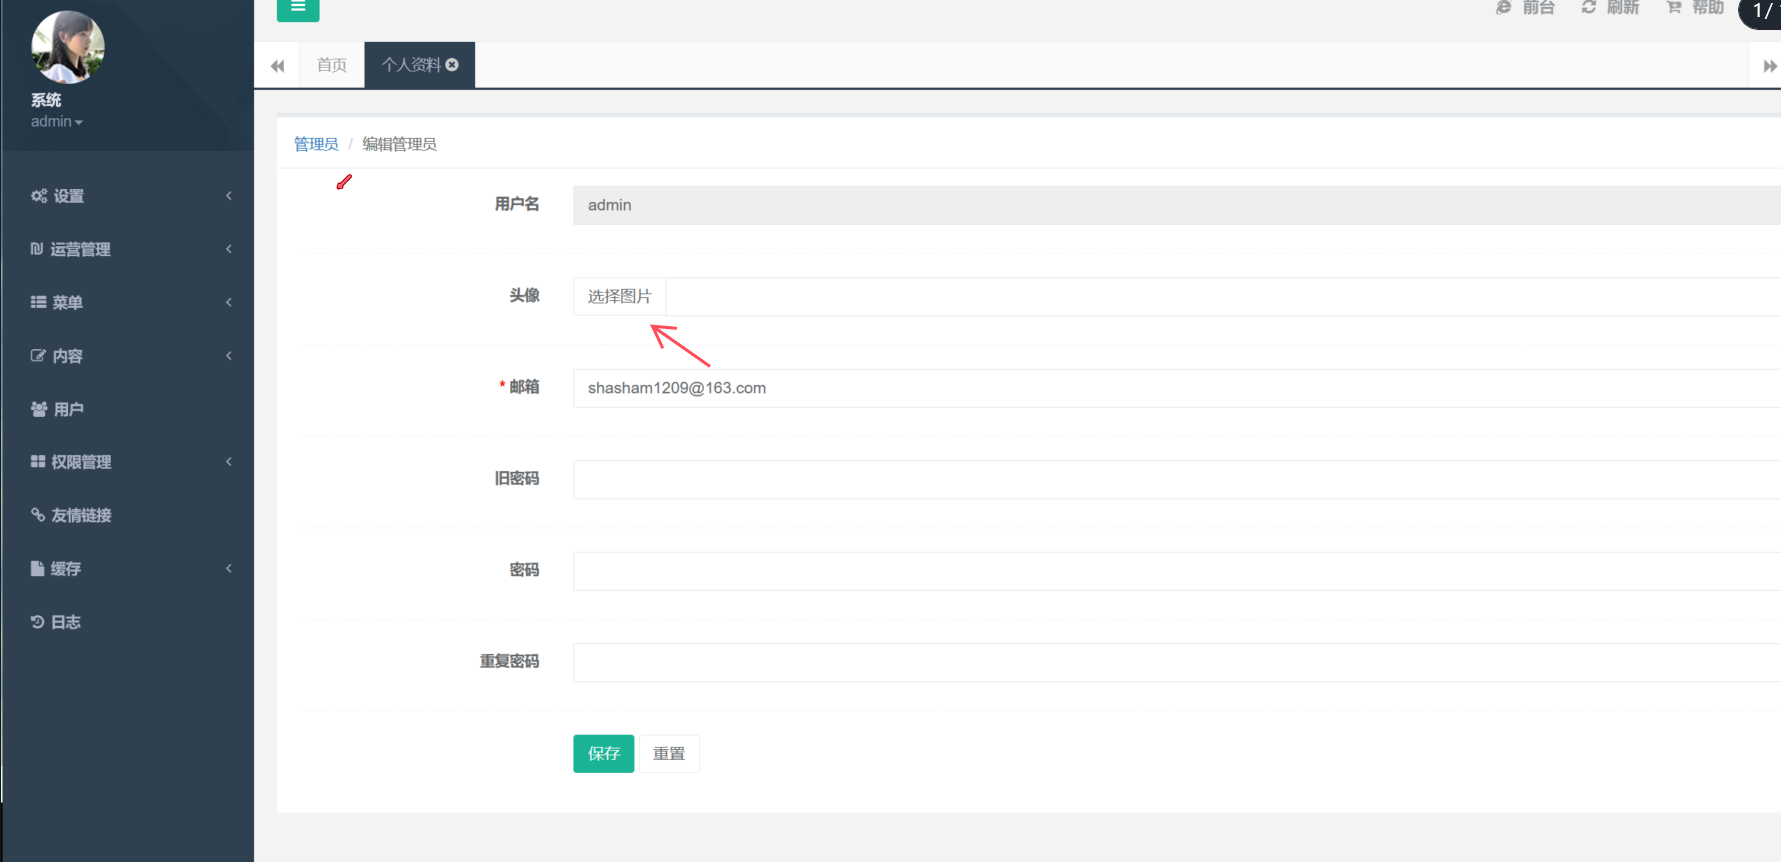Click the green 保存 button
Screen dimensions: 1781x862
tap(604, 754)
